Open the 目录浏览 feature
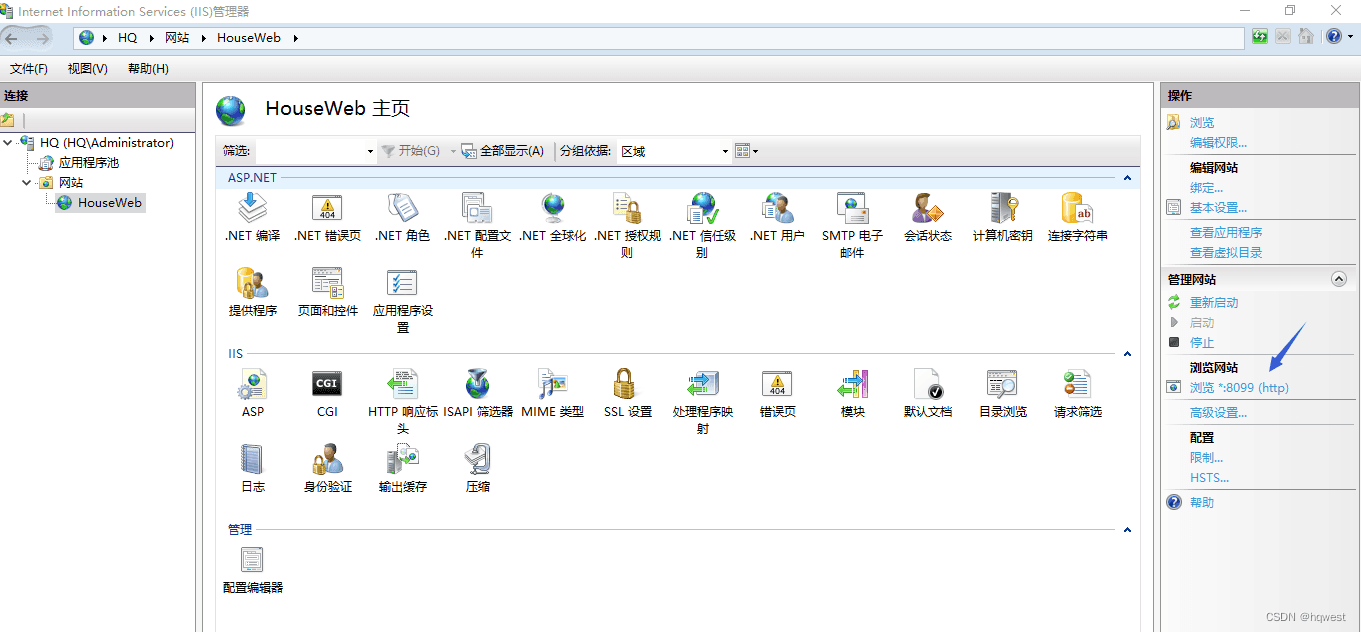Viewport: 1361px width, 632px height. point(1003,393)
